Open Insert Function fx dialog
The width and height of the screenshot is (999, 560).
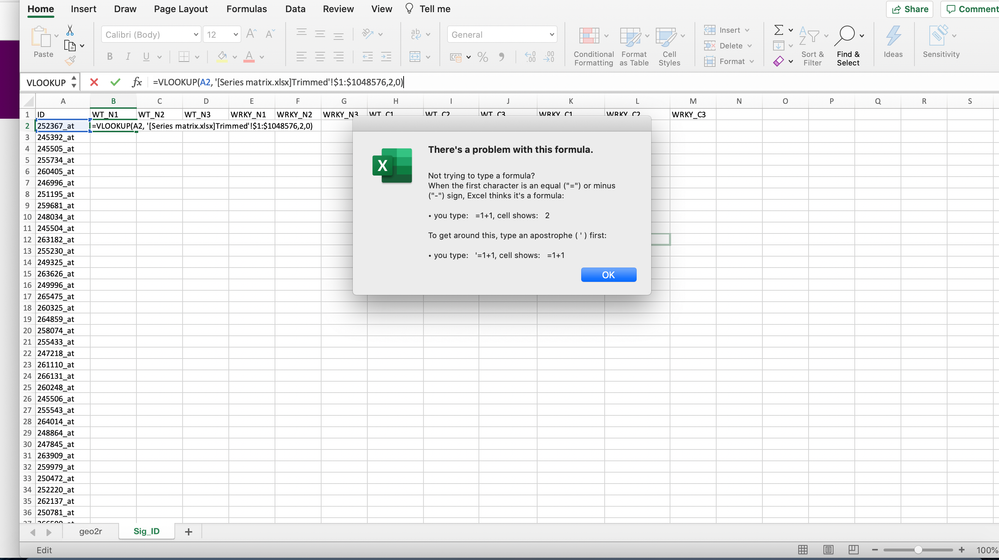click(136, 82)
